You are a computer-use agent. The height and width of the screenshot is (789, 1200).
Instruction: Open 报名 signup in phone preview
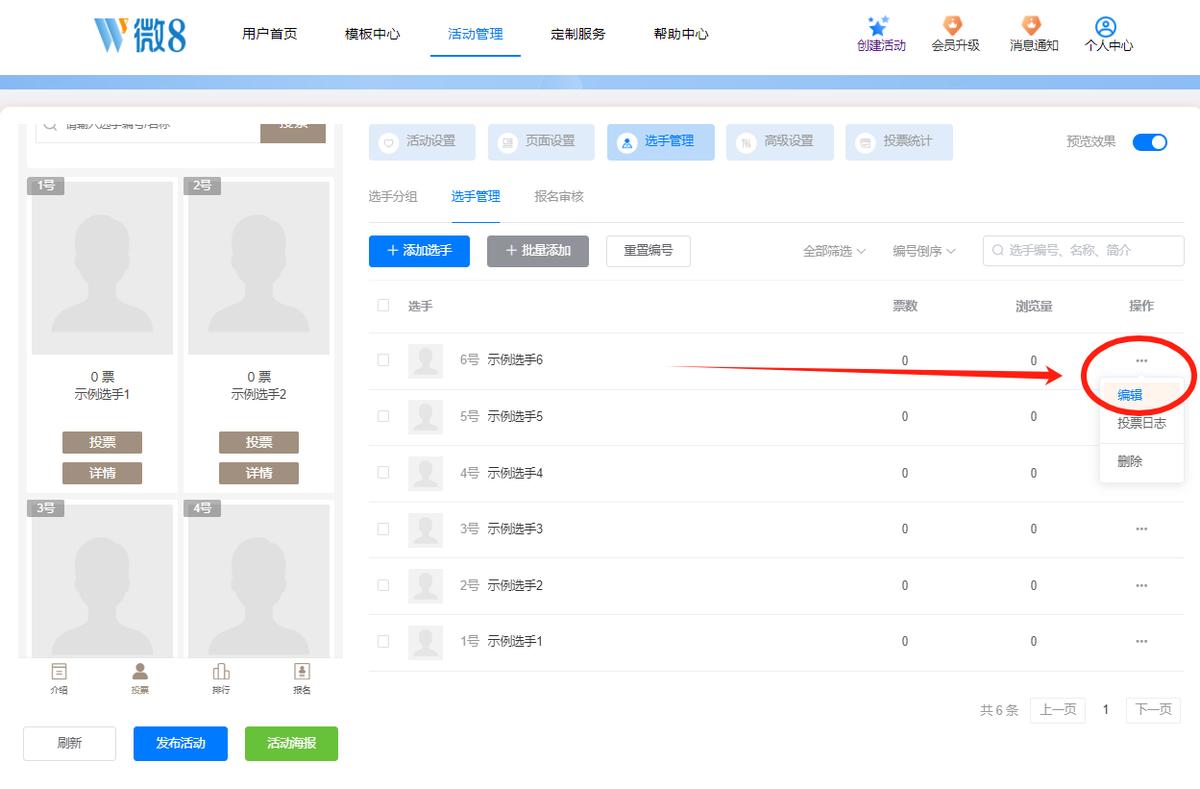pos(301,677)
